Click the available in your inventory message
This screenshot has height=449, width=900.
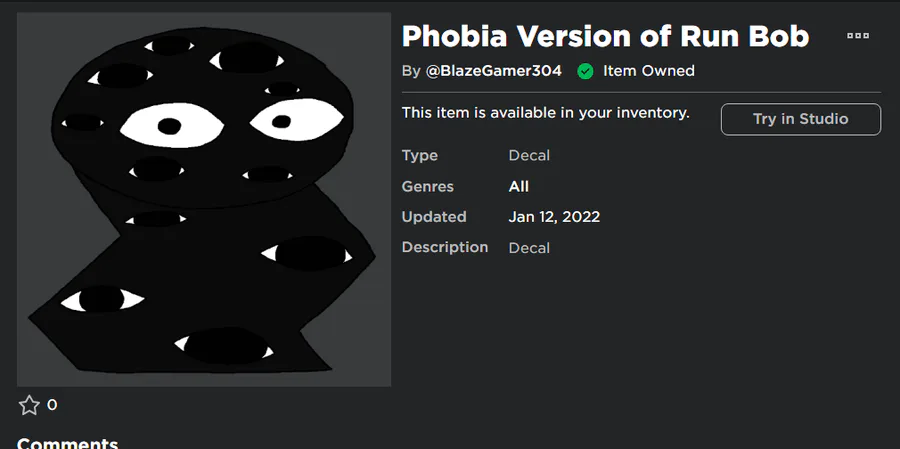pos(545,113)
